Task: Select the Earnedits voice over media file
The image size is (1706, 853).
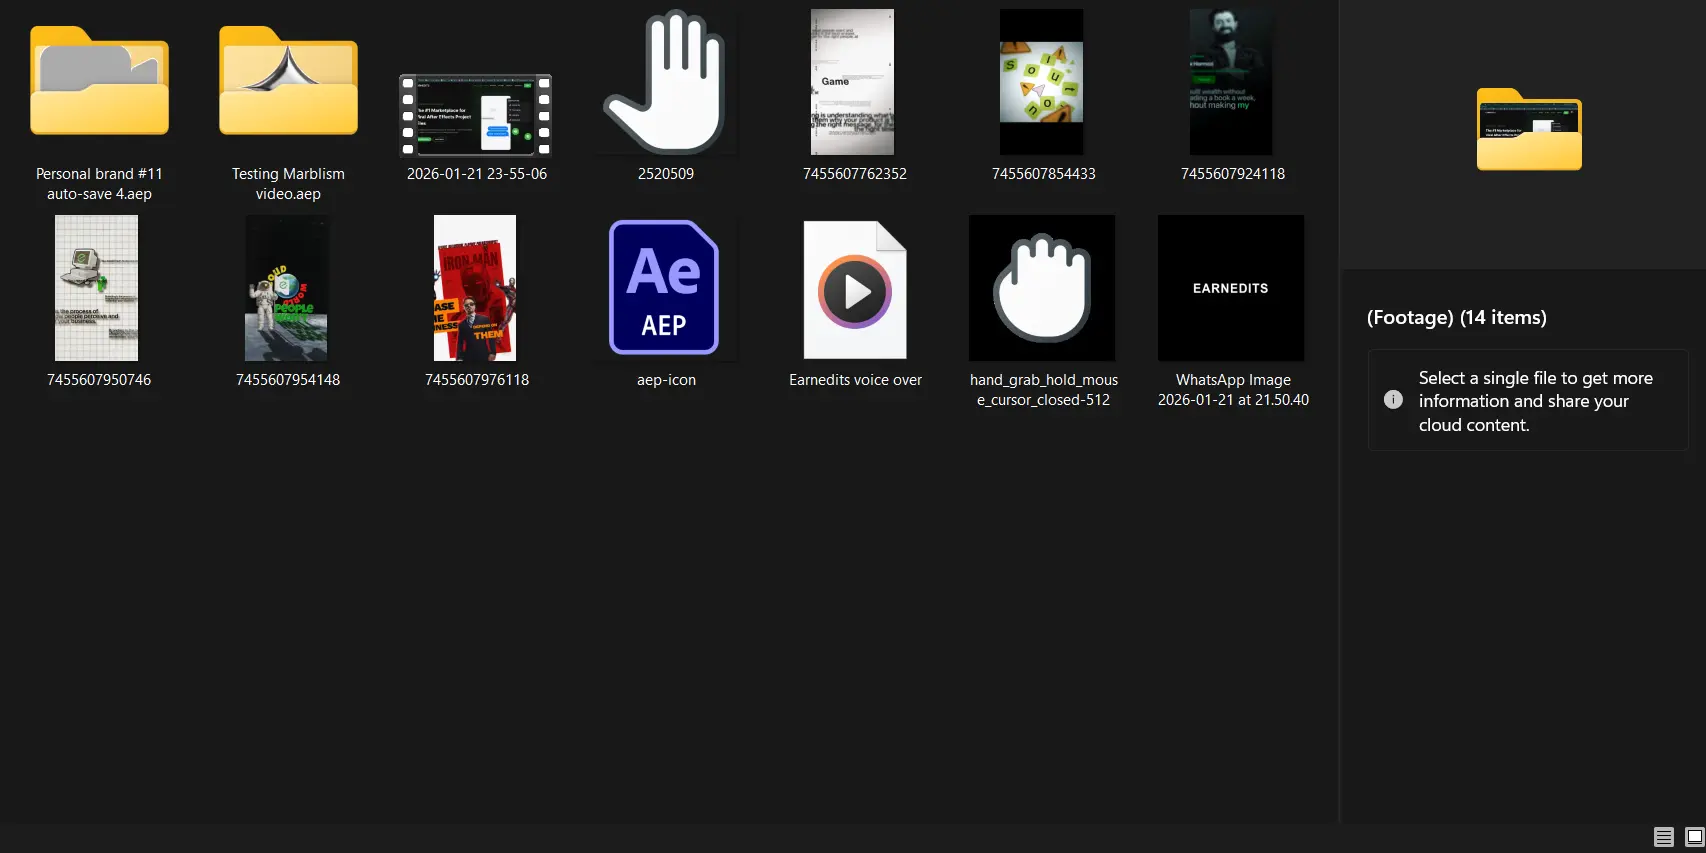Action: [x=855, y=290]
